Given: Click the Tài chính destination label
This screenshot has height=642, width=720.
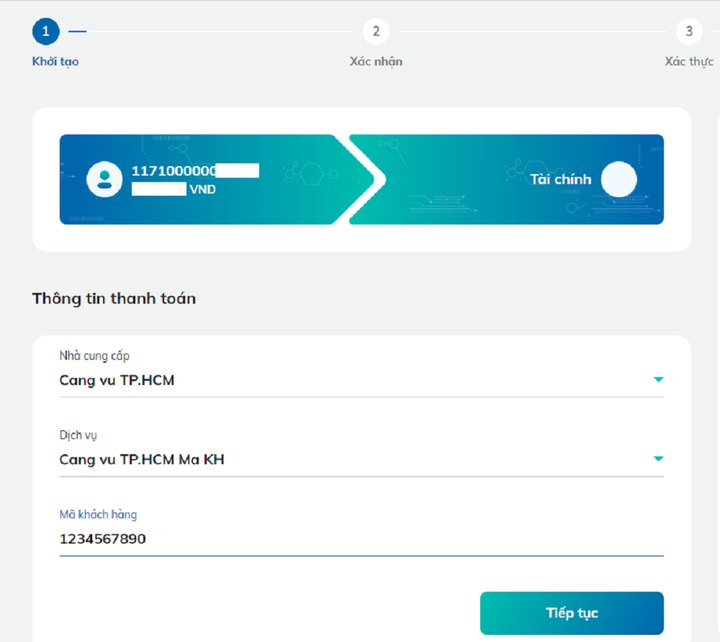Looking at the screenshot, I should click(560, 180).
